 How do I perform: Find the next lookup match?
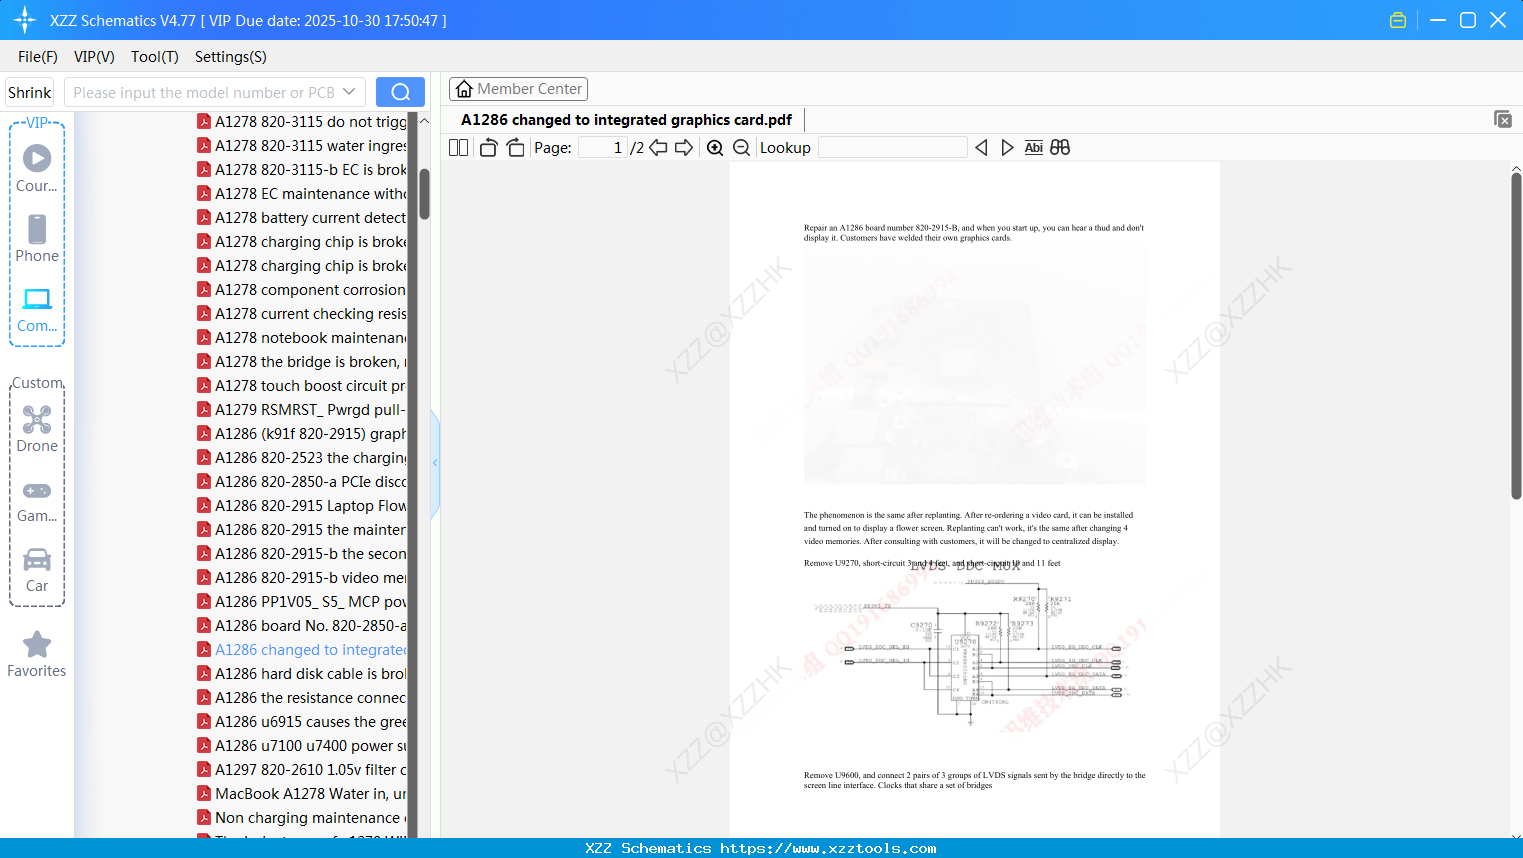pos(1007,148)
